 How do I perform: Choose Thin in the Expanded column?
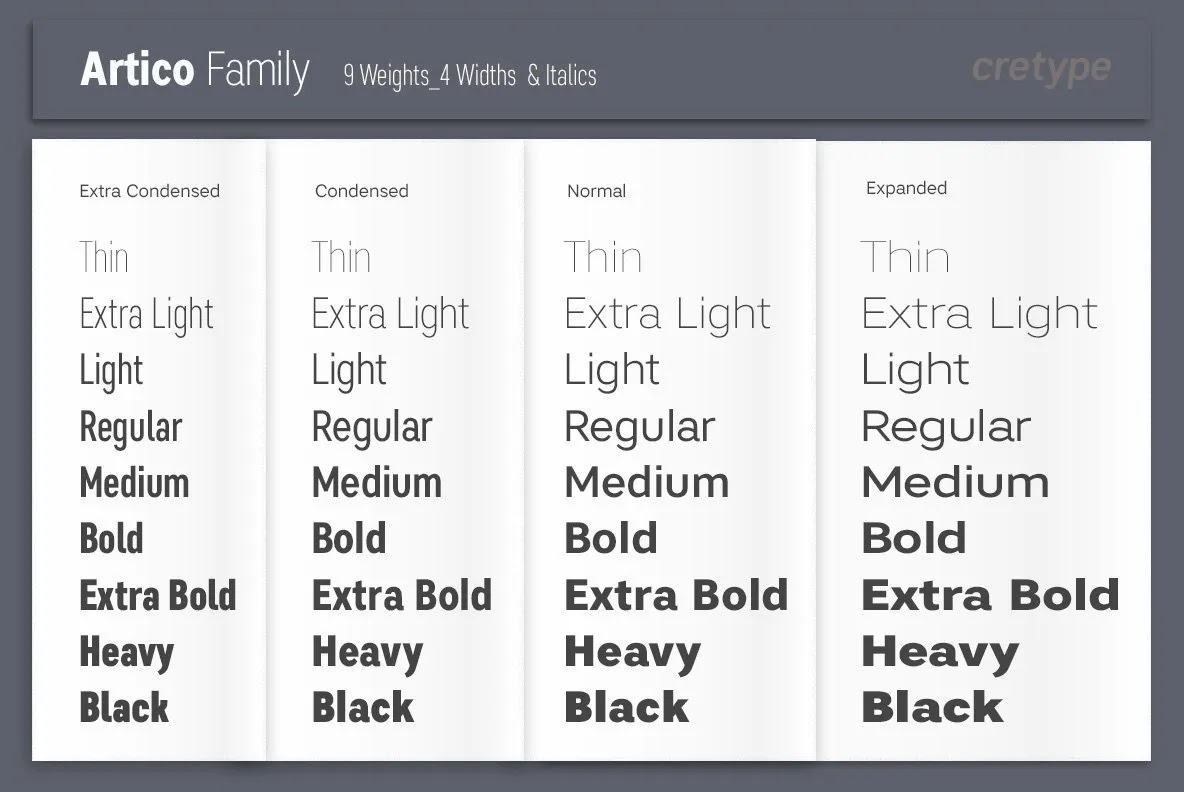click(x=905, y=257)
